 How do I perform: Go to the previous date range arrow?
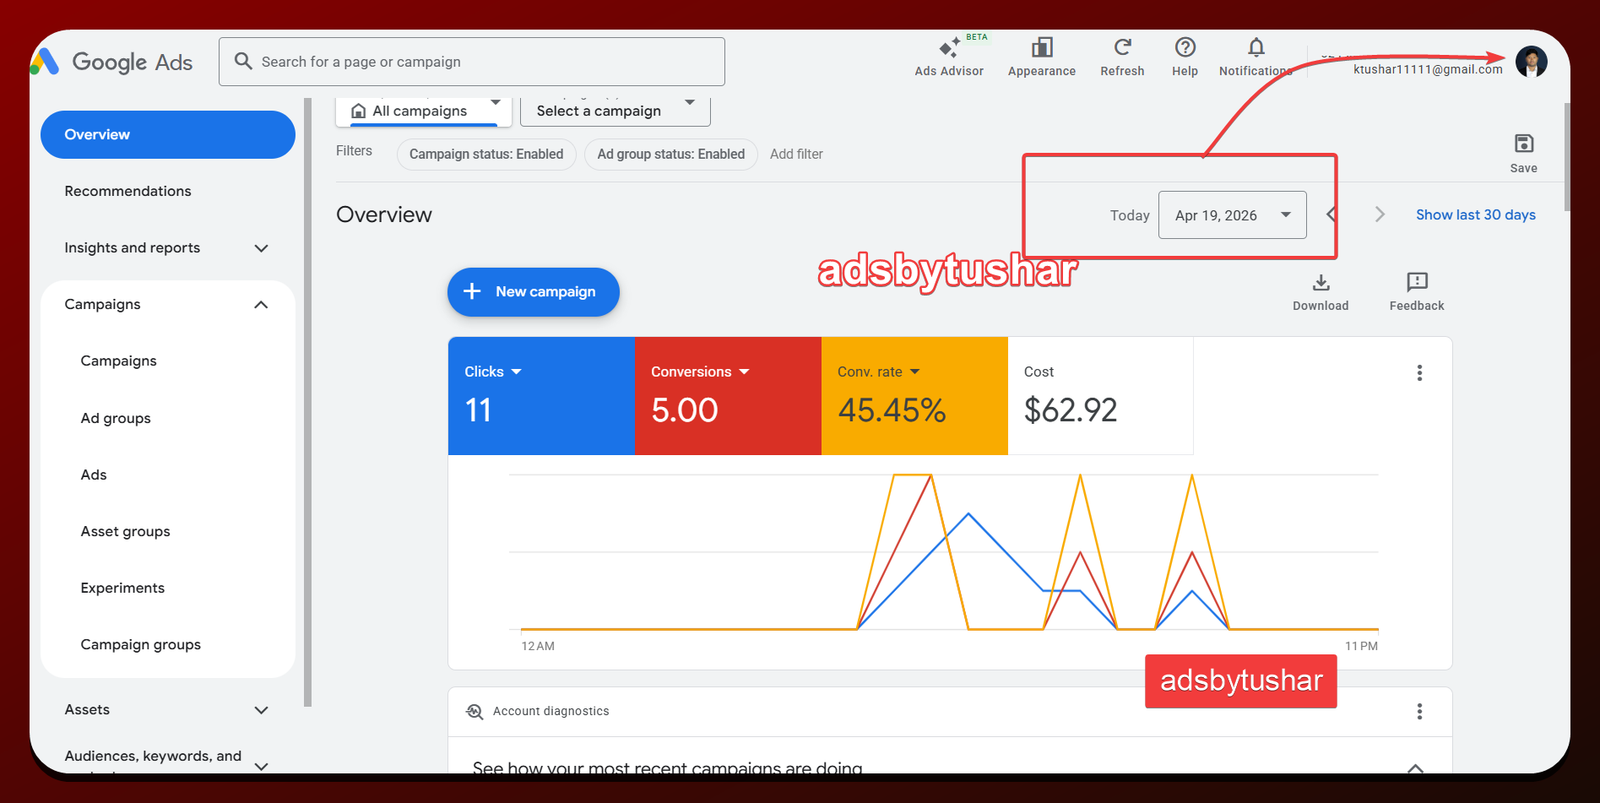(1331, 214)
